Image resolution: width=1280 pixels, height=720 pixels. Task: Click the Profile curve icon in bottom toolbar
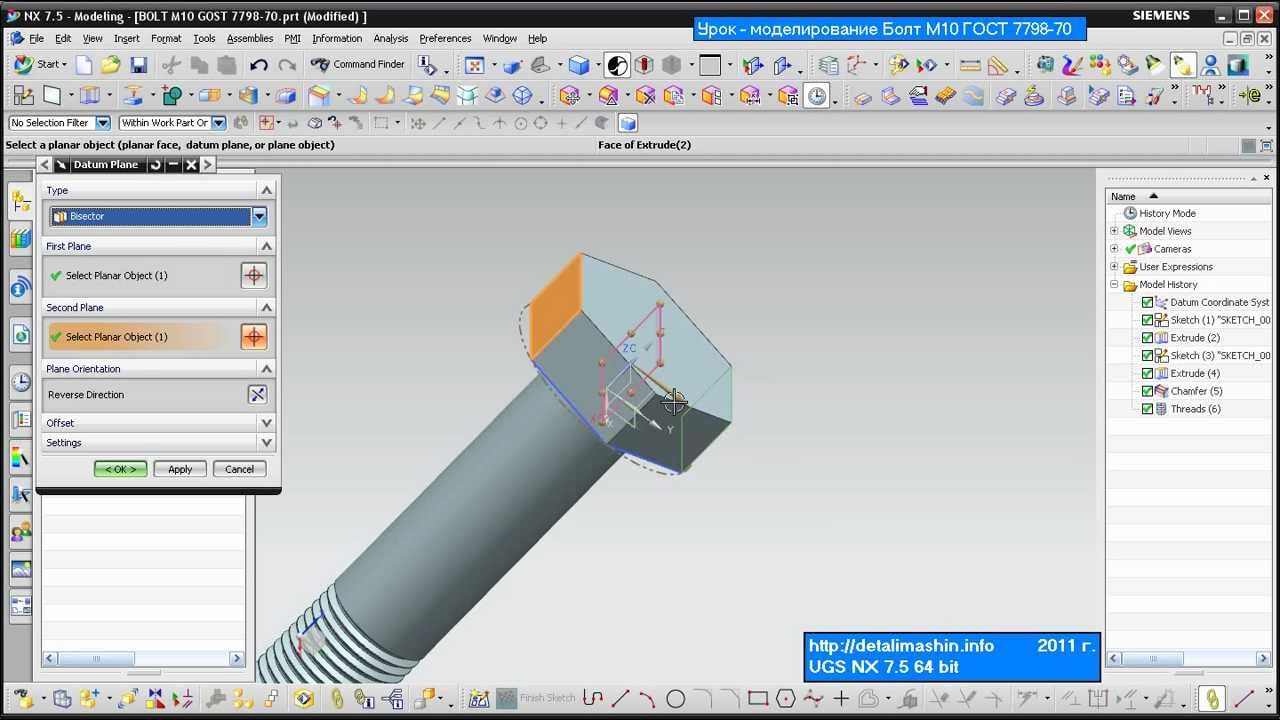pyautogui.click(x=593, y=698)
